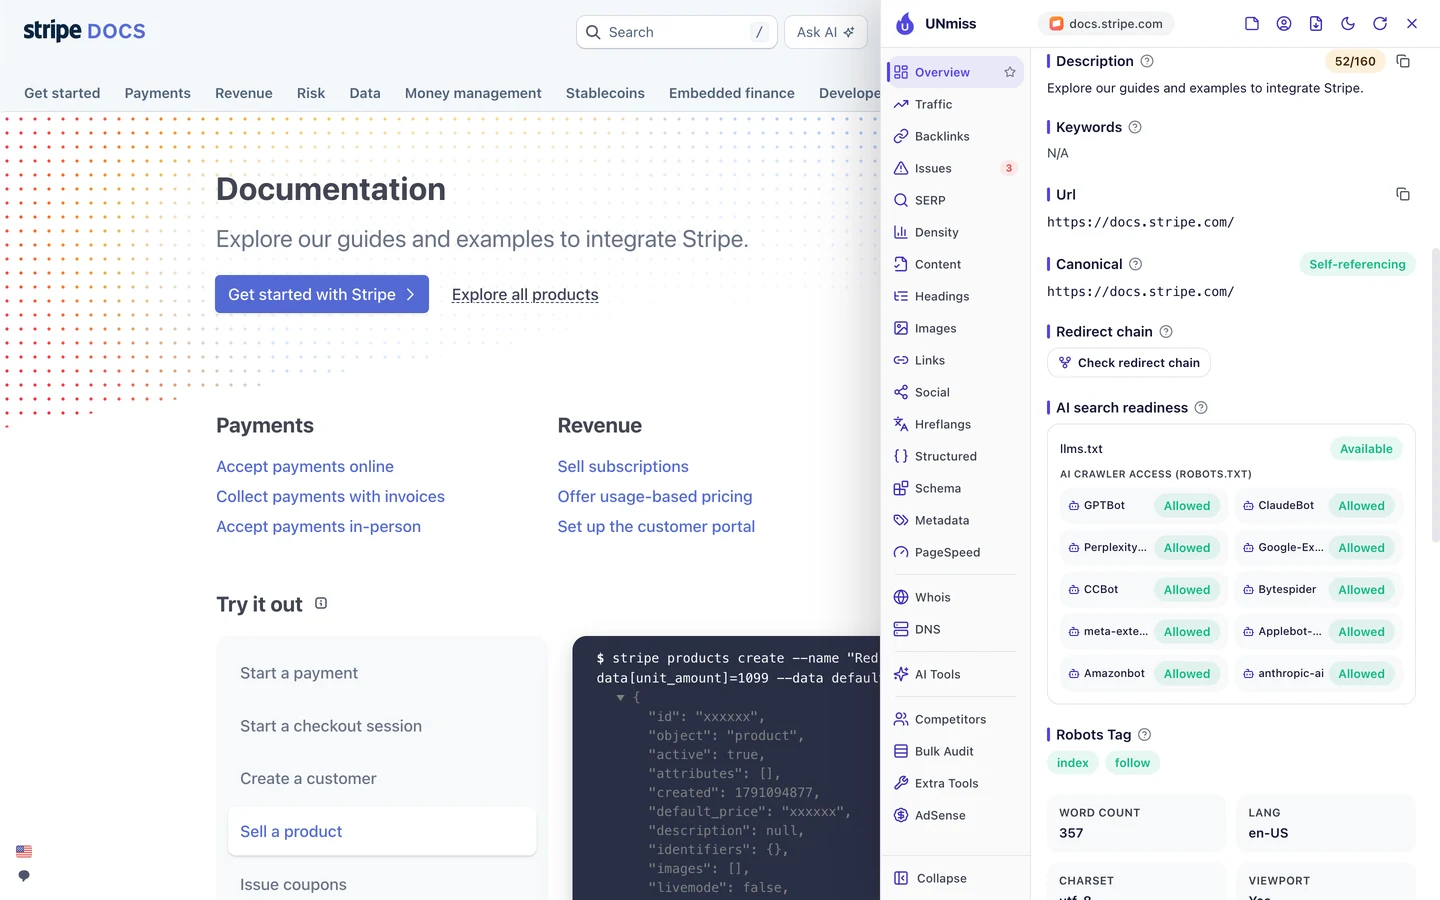Open the Headings section

pos(955,296)
